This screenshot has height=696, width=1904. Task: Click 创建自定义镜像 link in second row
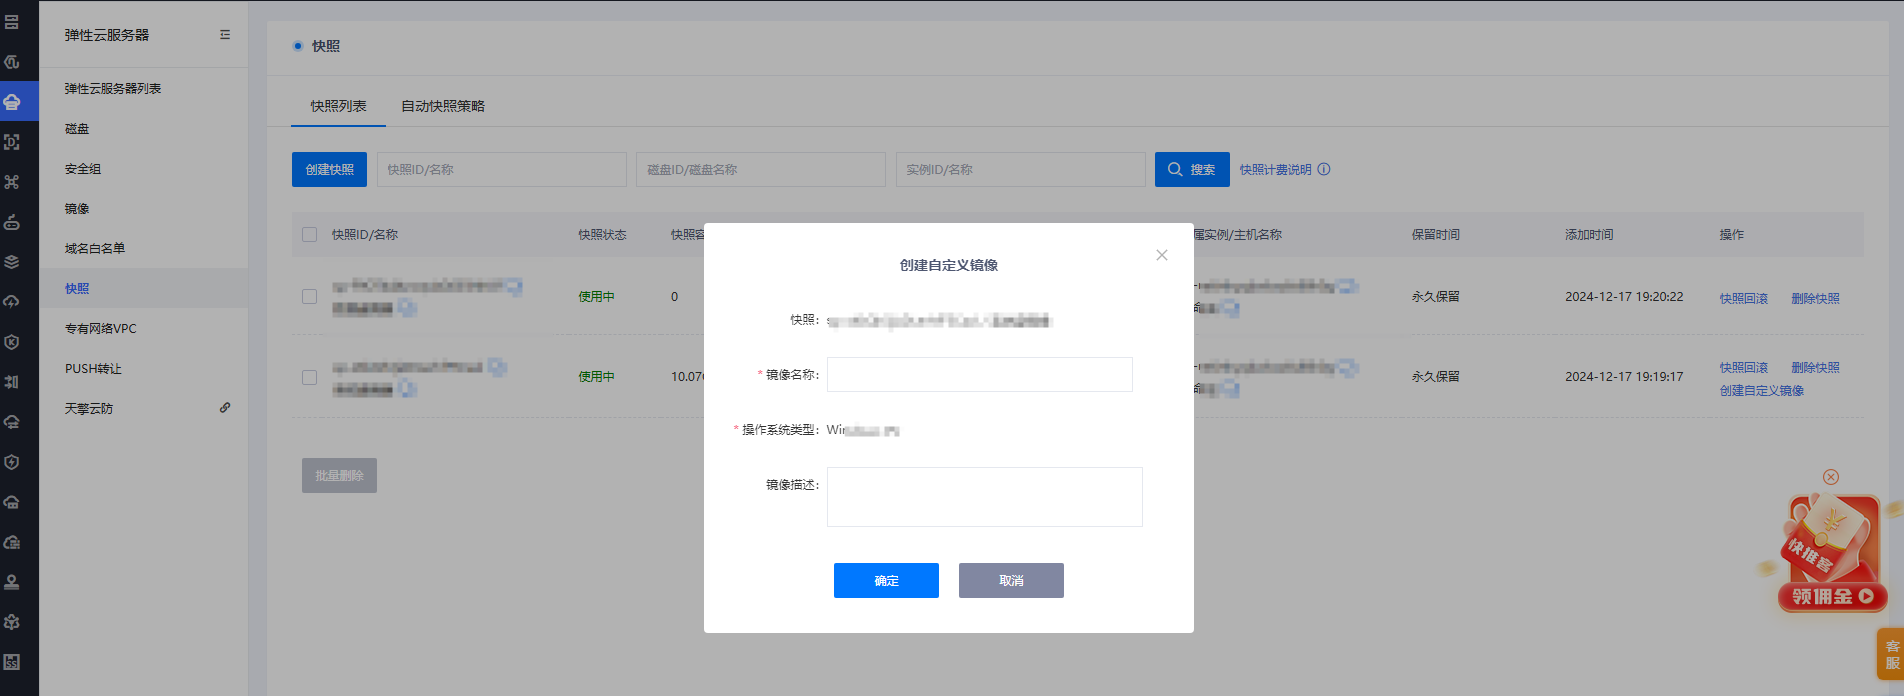[1761, 391]
